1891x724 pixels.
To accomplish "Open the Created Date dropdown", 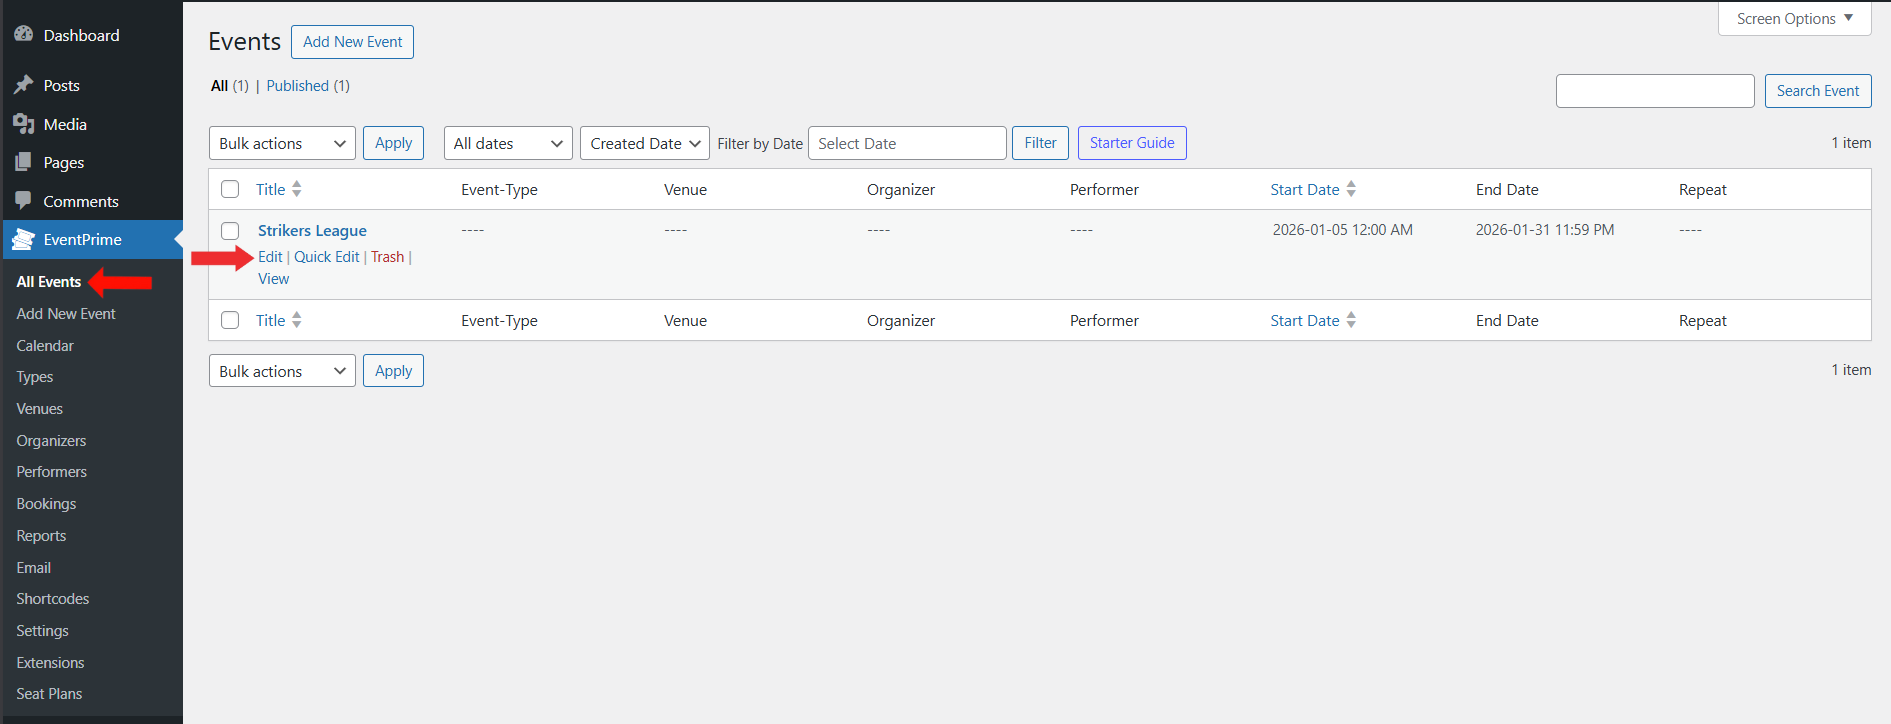I will tap(644, 143).
